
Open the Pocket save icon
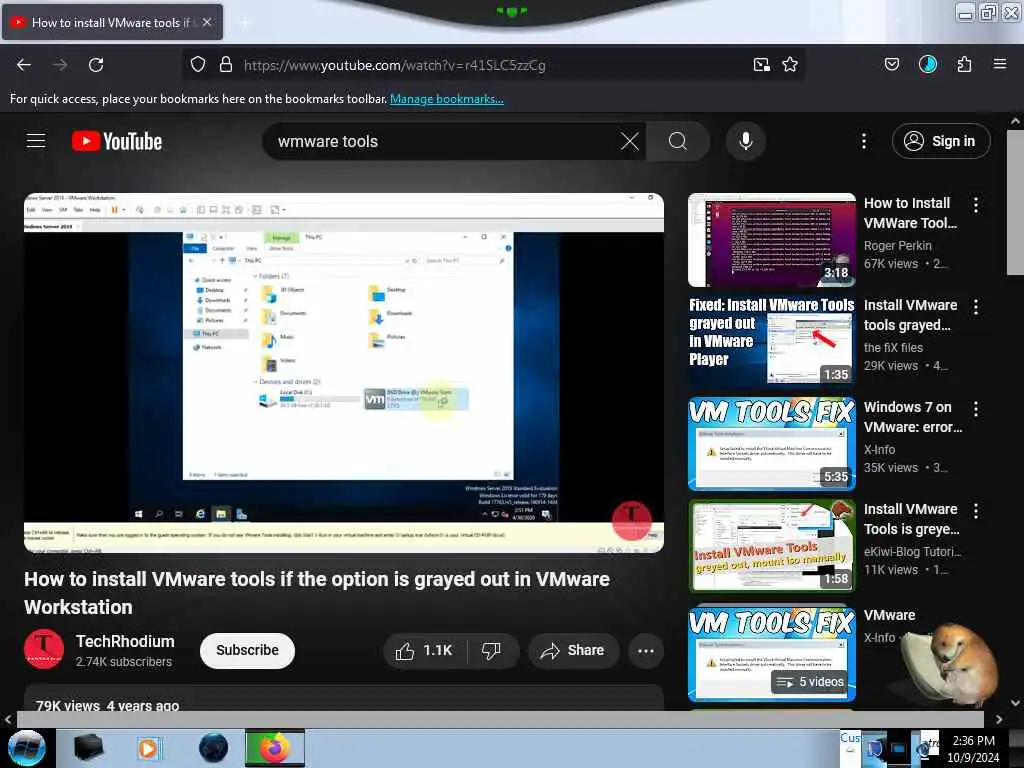tap(891, 65)
